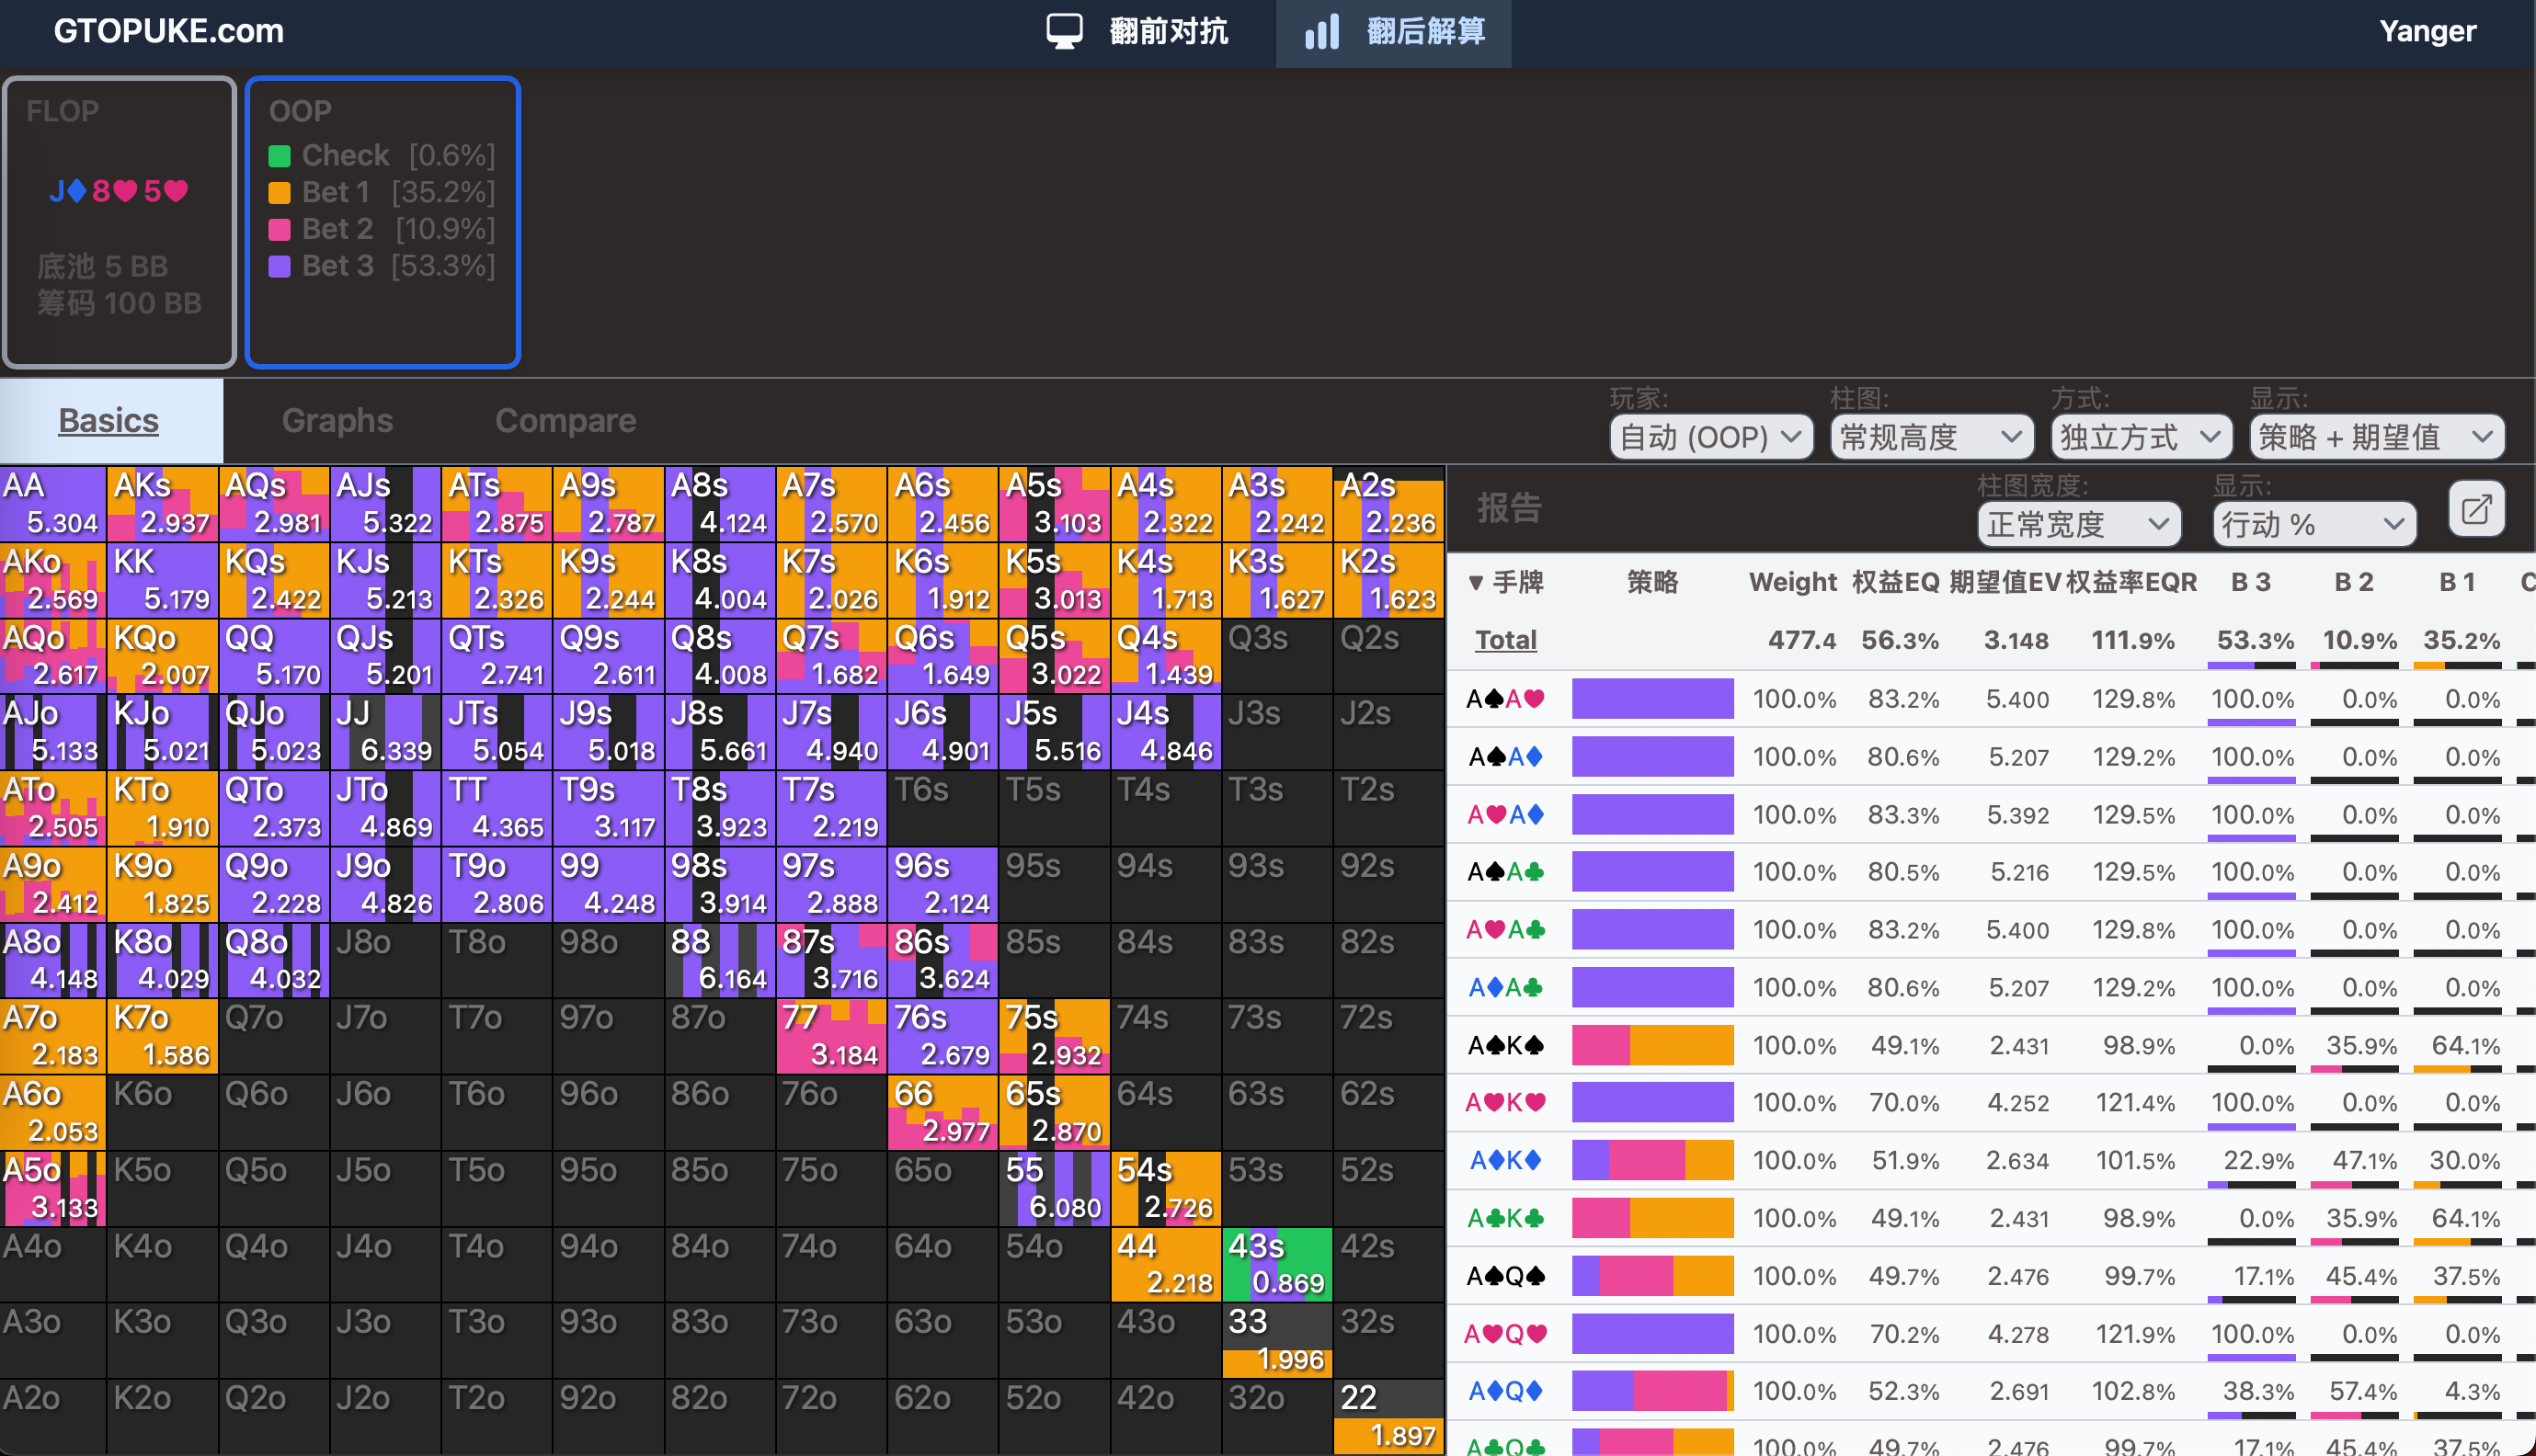Image resolution: width=2536 pixels, height=1456 pixels.
Task: Select the A5o cell showing 3.133
Action: (x=53, y=1188)
